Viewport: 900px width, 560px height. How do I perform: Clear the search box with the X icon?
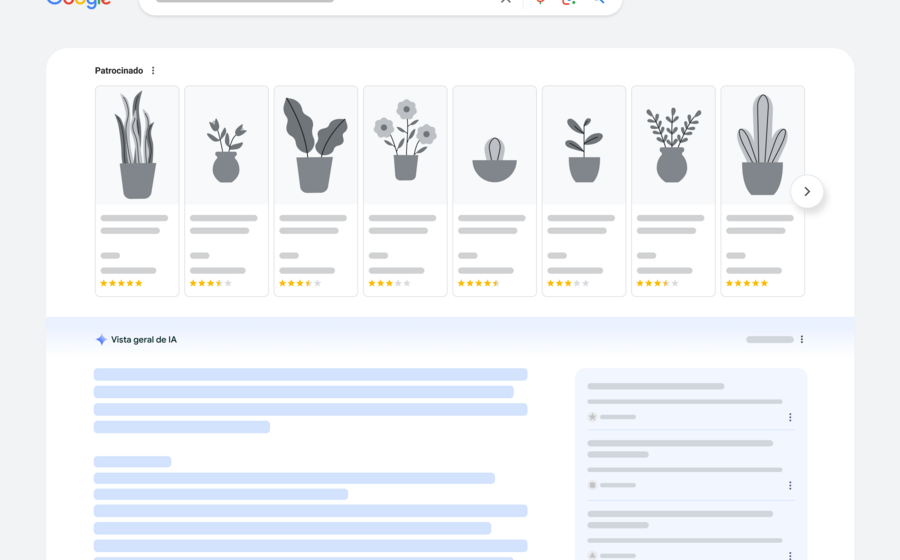point(505,2)
